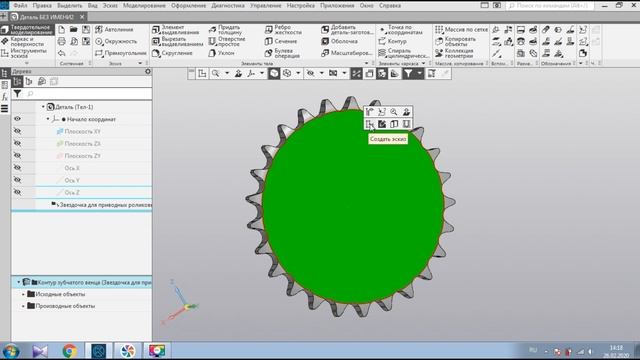Click the undo arrow icon

(62, 53)
